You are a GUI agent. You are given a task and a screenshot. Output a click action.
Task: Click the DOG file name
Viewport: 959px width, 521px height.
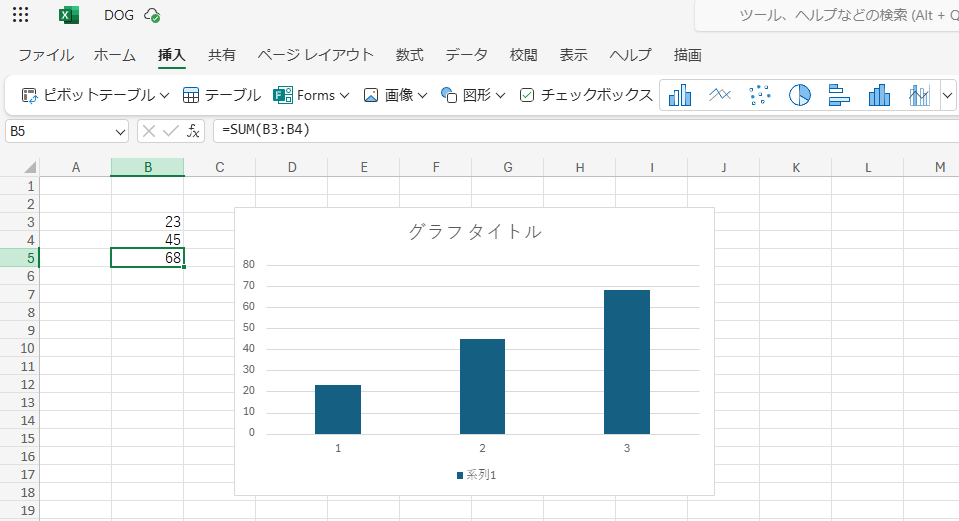tap(119, 15)
